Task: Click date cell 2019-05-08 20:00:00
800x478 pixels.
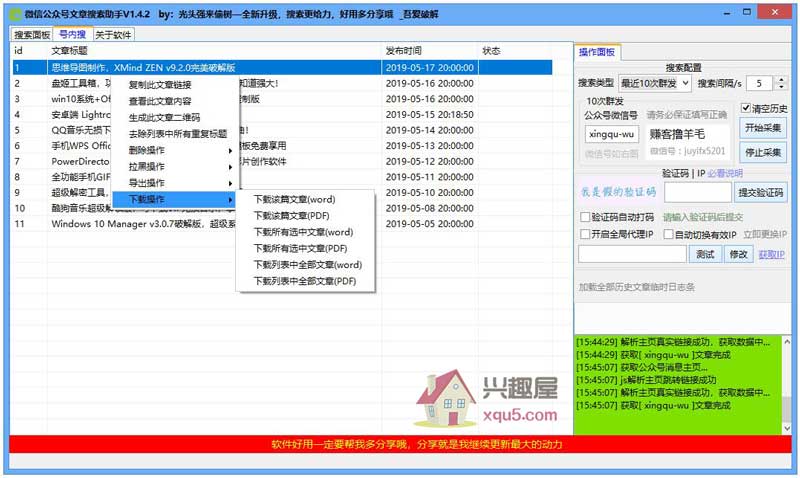Action: pos(430,208)
